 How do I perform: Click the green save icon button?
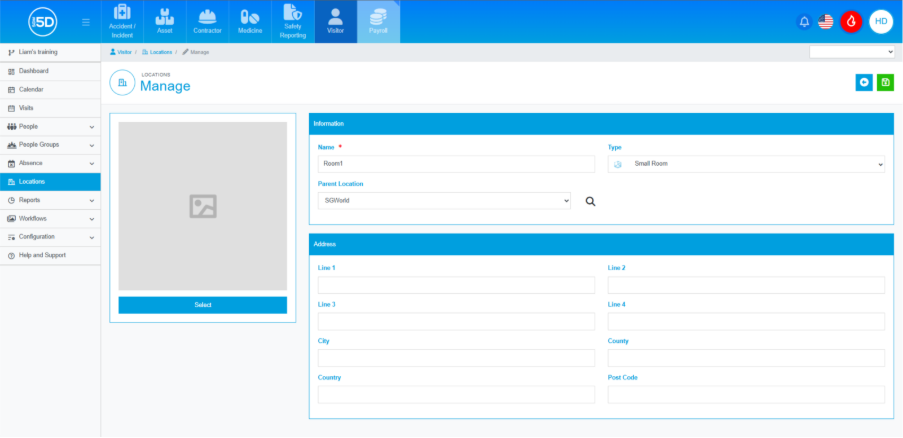point(885,82)
